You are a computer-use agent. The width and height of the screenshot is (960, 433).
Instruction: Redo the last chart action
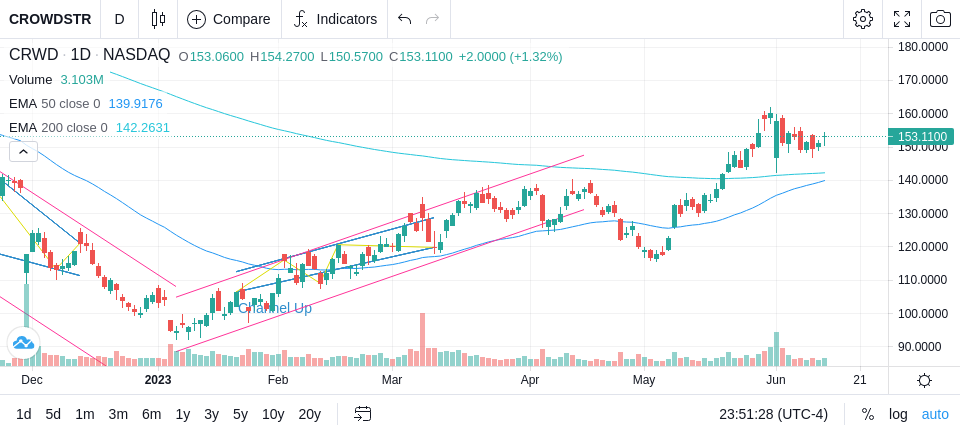point(433,19)
